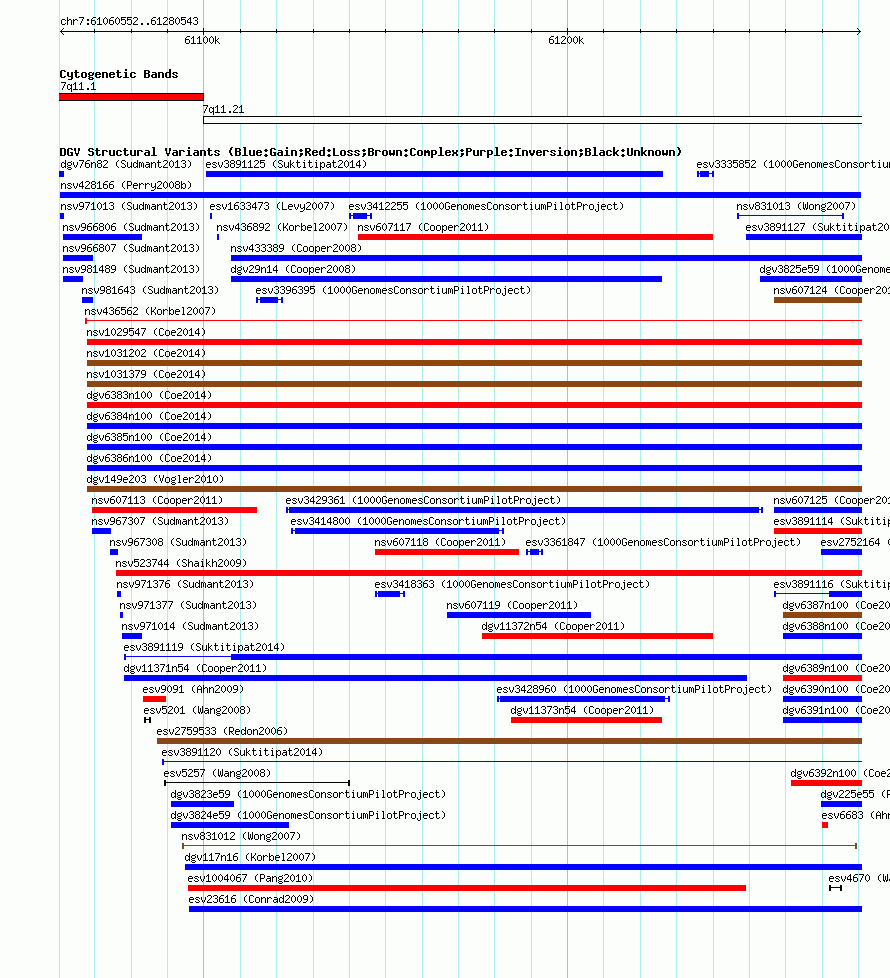Open nsv433389 (Cooper2008) variant entry
890x978 pixels.
pos(296,248)
